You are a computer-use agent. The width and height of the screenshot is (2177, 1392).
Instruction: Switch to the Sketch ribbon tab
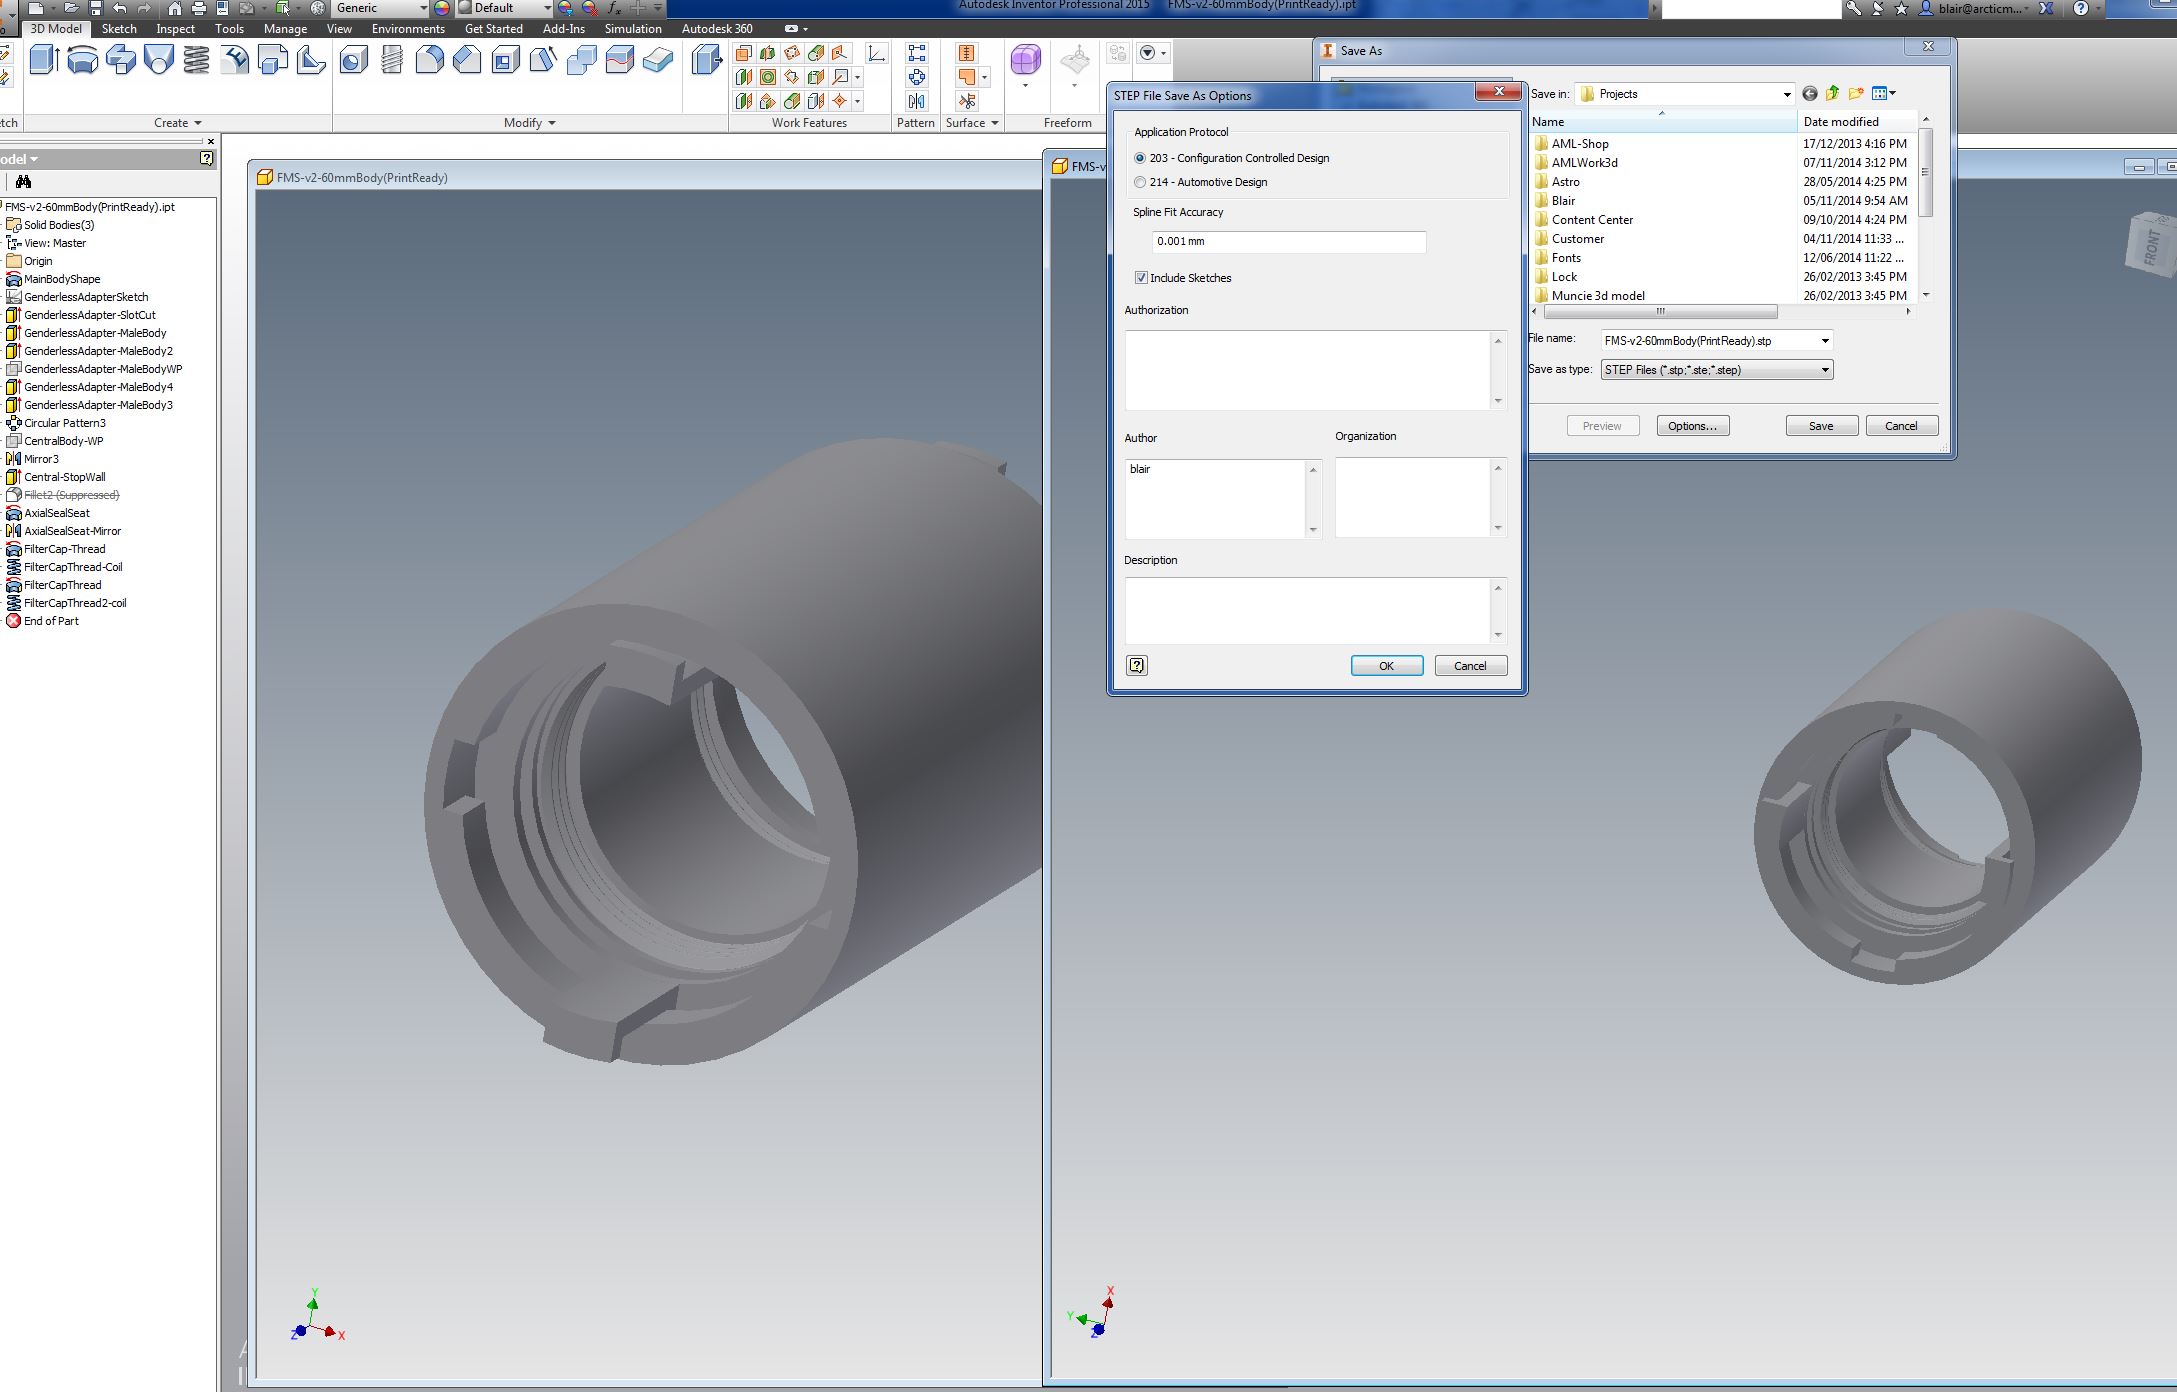pos(119,29)
